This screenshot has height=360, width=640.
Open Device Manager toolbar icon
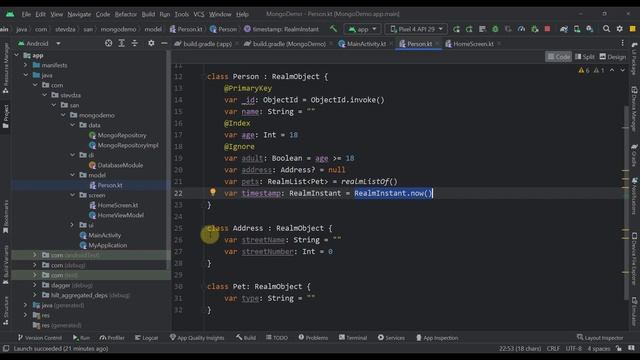click(x=577, y=29)
